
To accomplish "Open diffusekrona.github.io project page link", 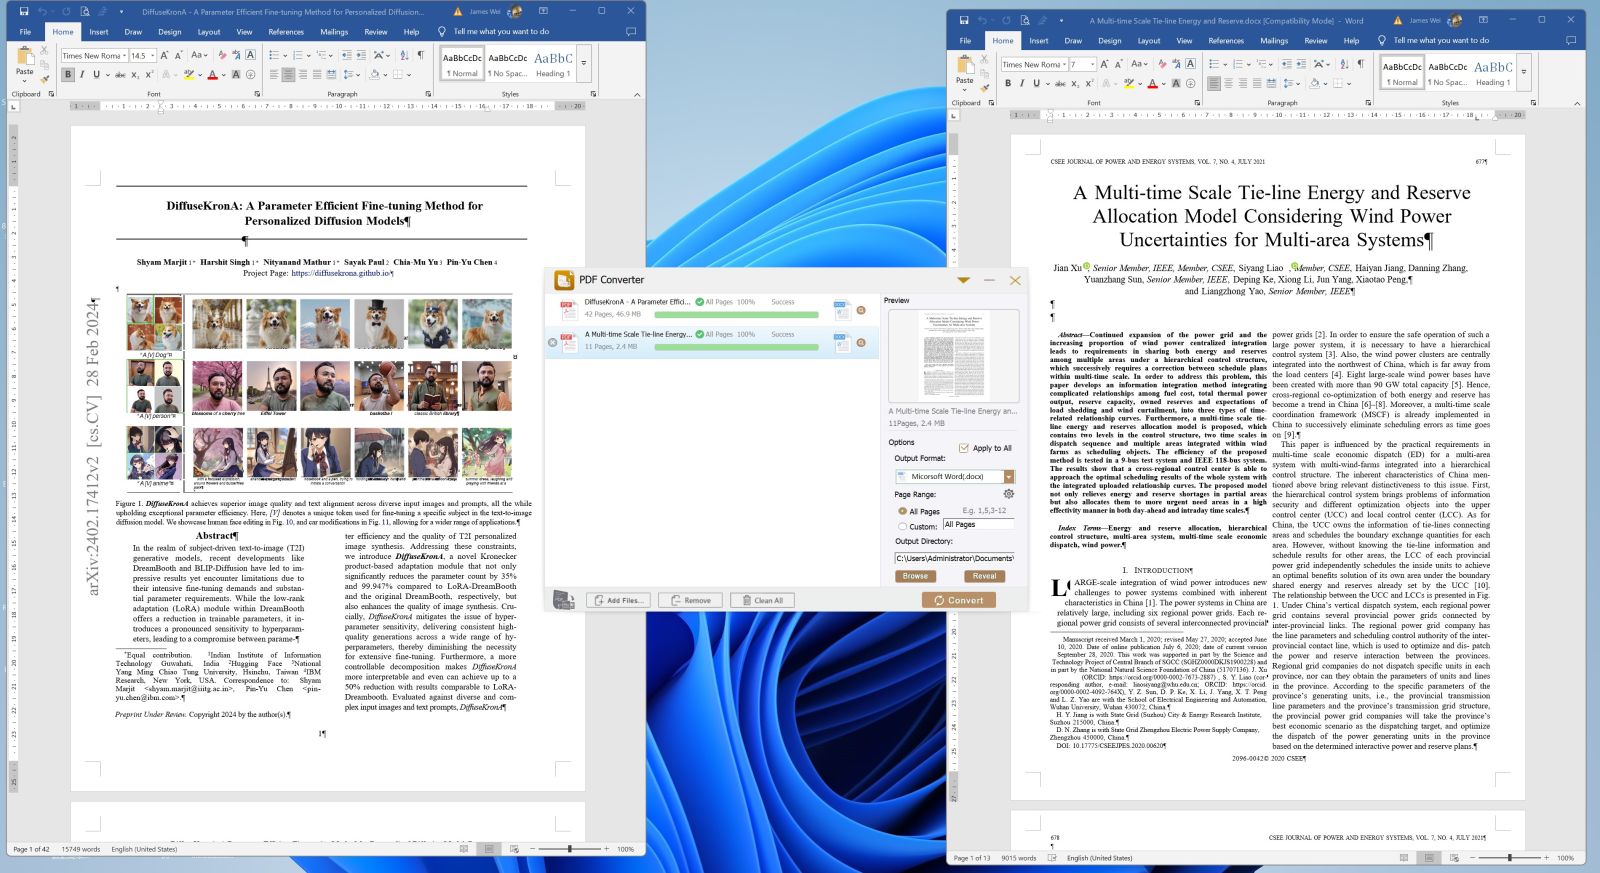I will coord(341,273).
